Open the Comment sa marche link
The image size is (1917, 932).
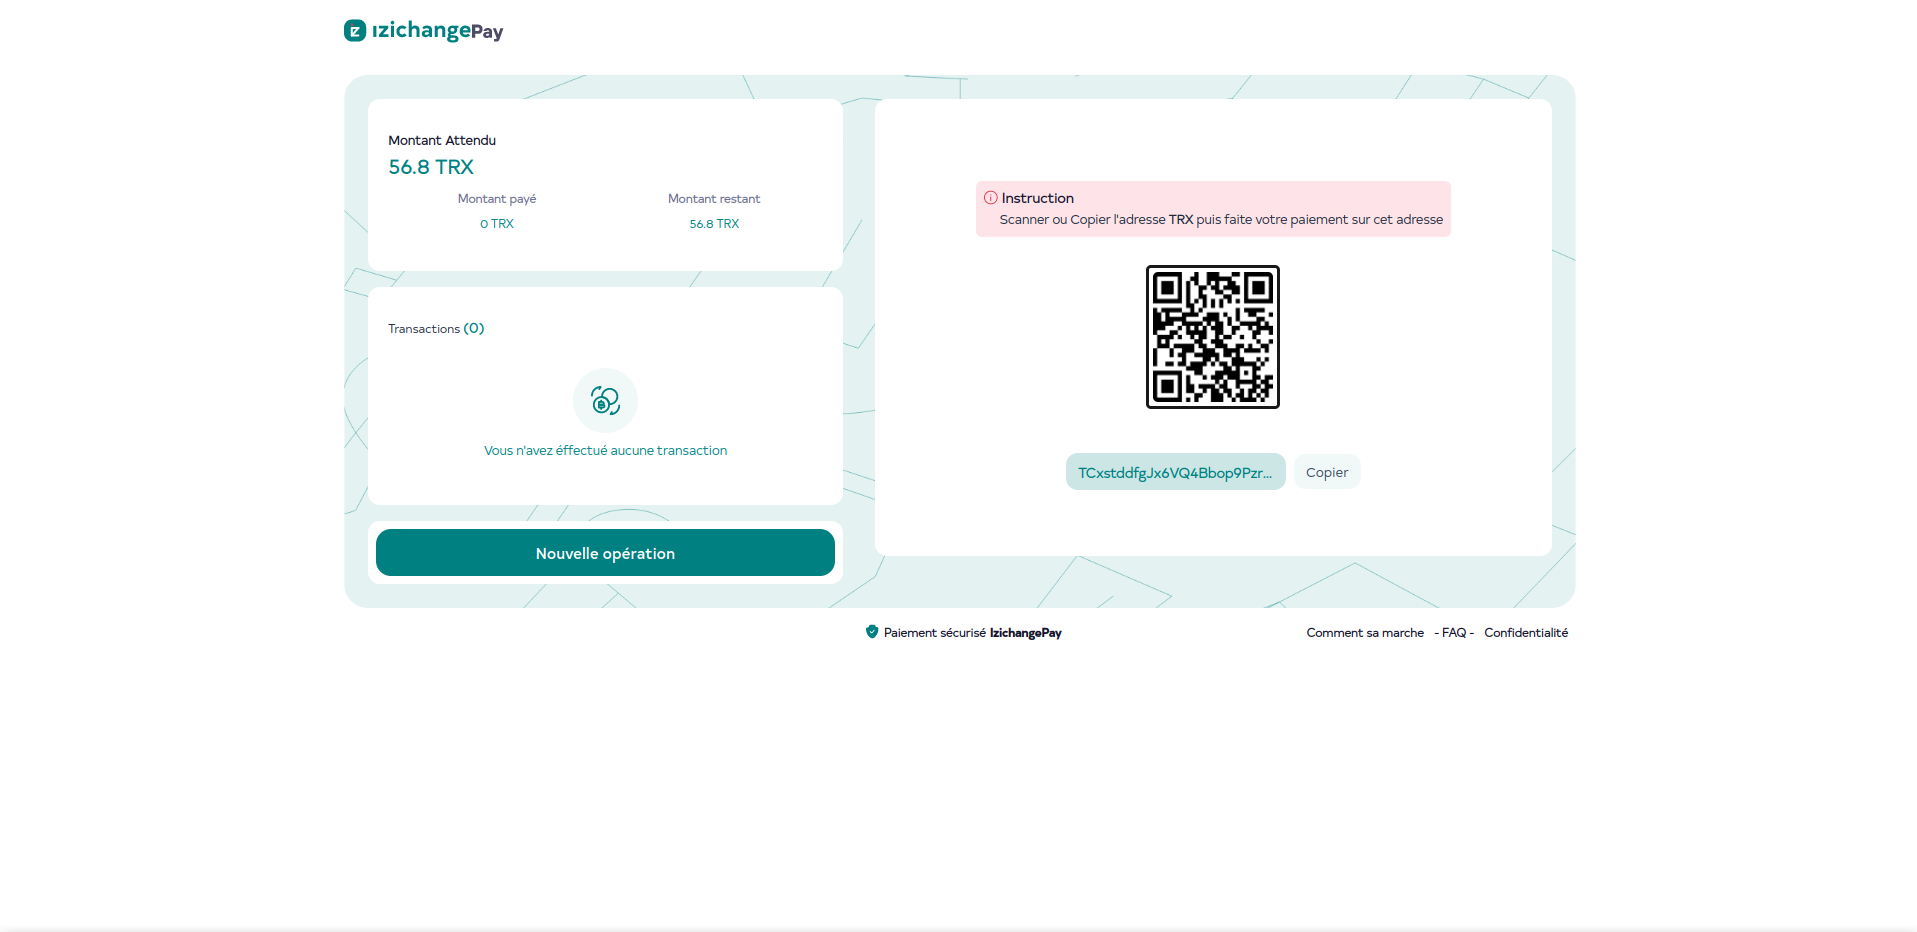[1365, 633]
